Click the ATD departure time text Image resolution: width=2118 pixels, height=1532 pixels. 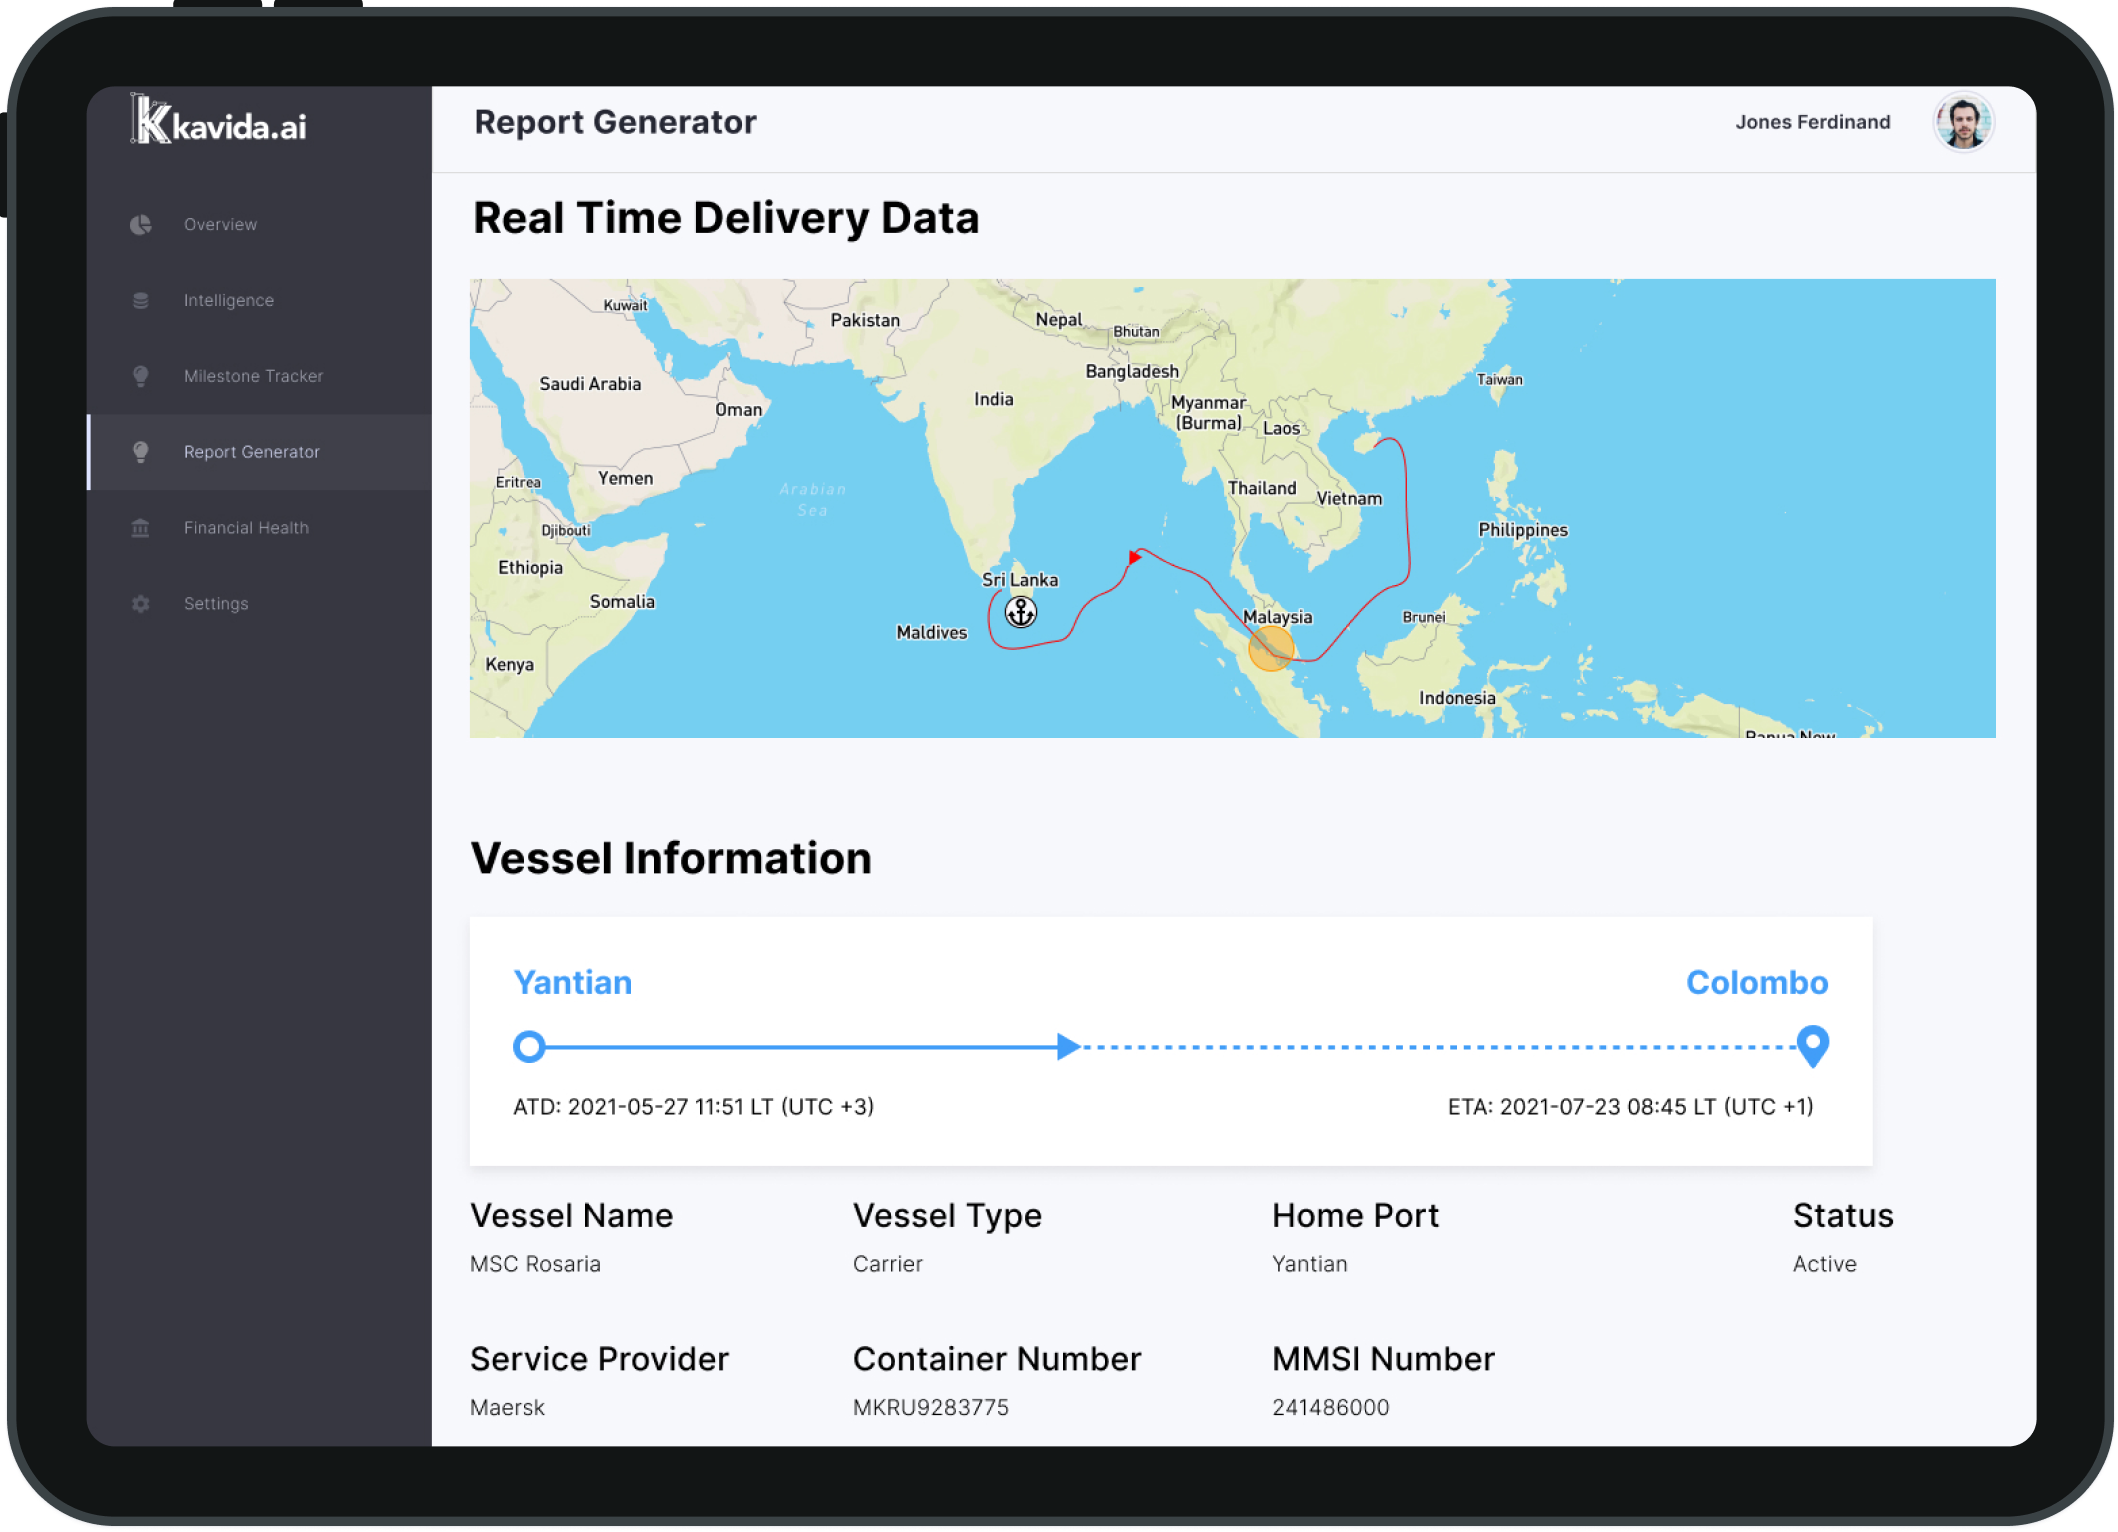[693, 1106]
